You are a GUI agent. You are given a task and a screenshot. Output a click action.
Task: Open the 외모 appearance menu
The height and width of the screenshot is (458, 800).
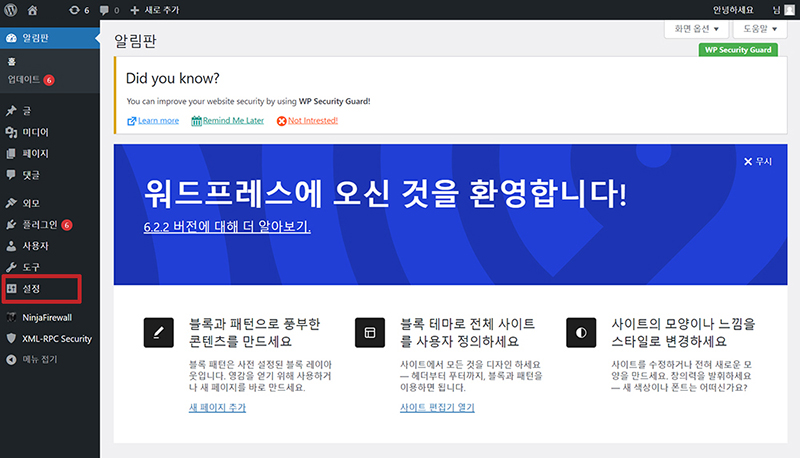point(50,203)
